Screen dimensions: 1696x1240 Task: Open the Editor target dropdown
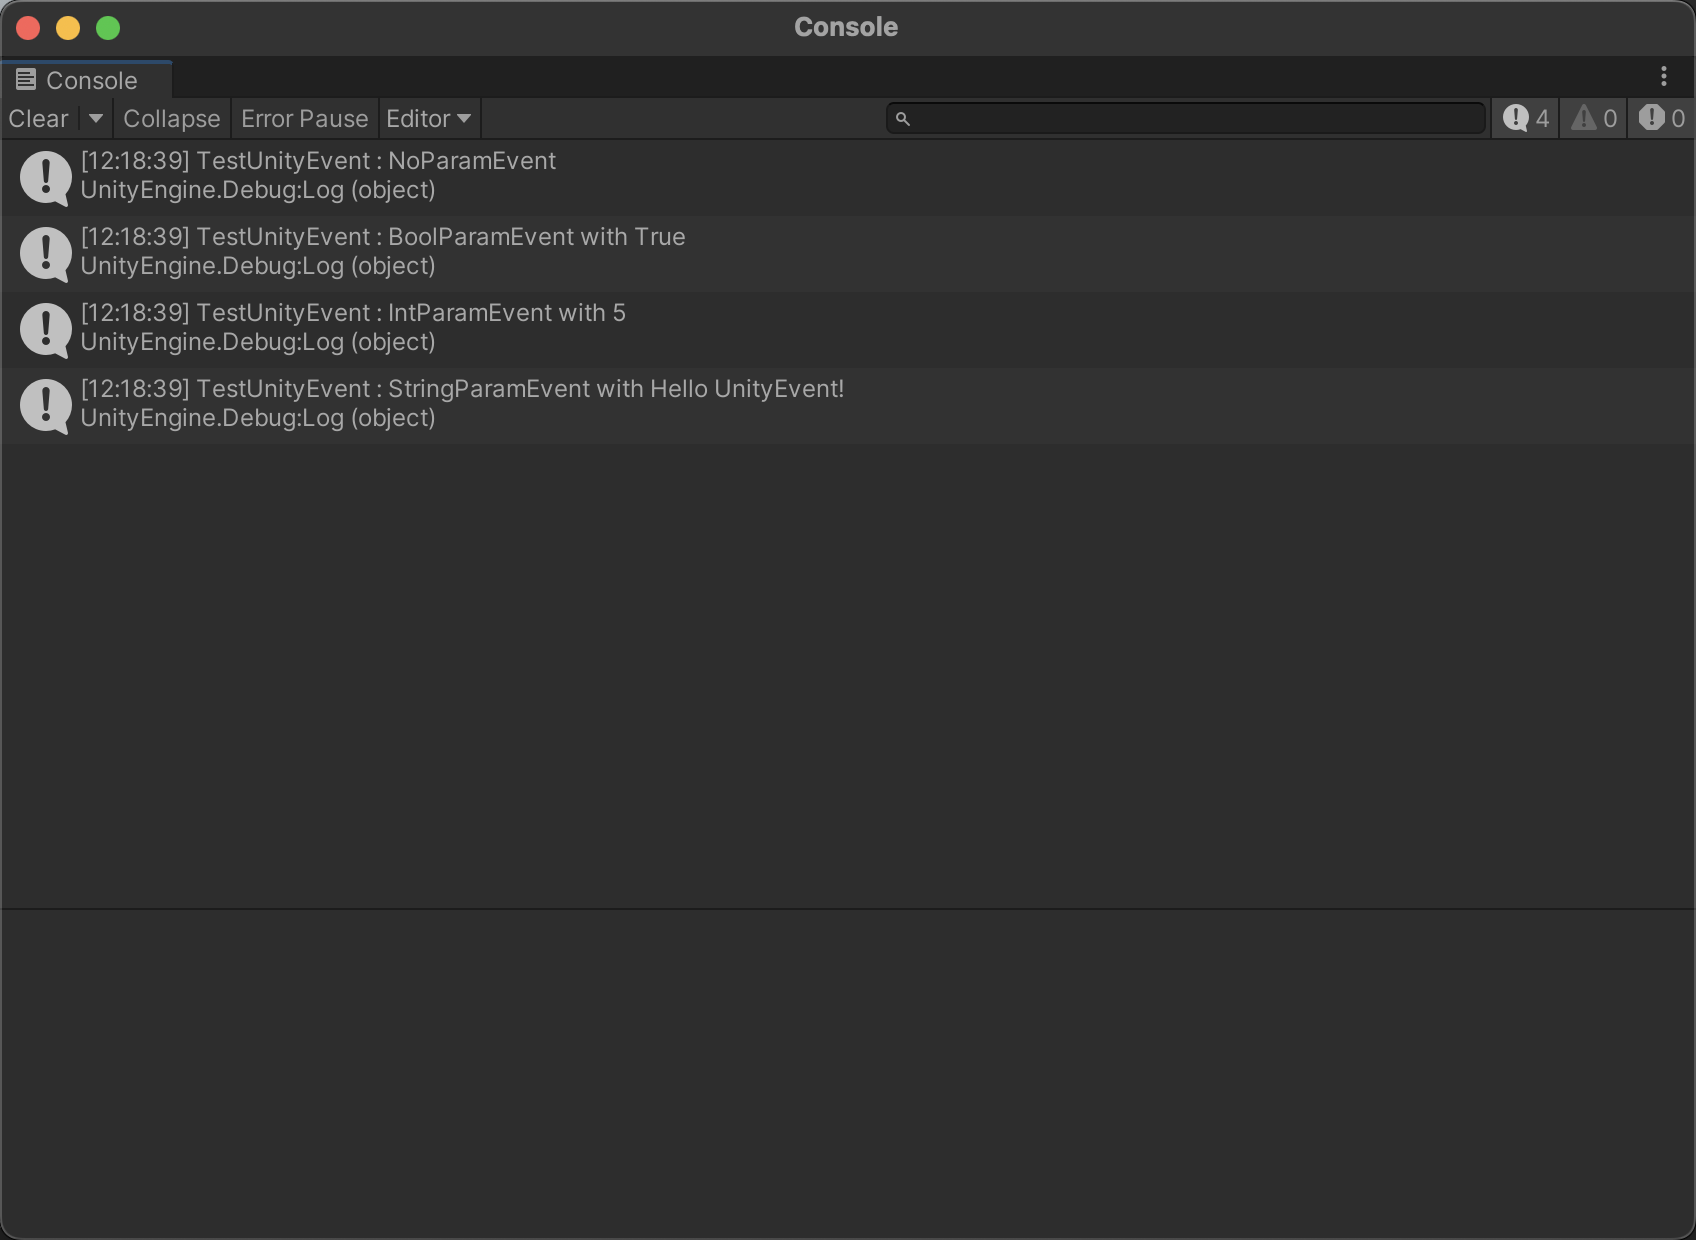[428, 119]
